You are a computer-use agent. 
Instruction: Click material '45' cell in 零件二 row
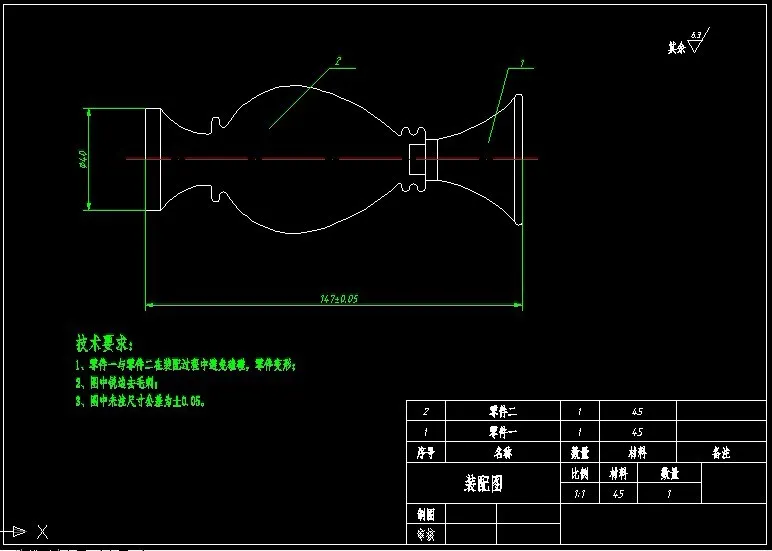(x=638, y=411)
